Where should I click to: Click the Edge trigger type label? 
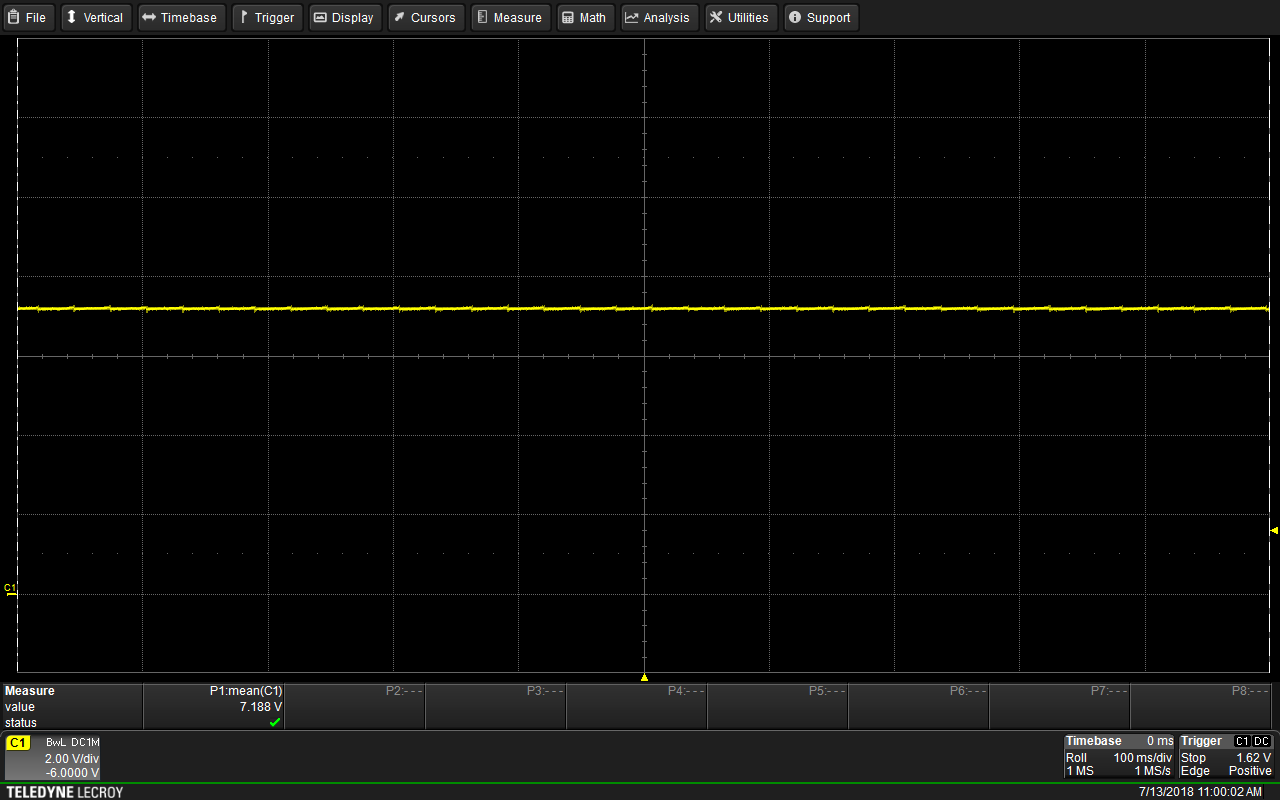(x=1195, y=771)
